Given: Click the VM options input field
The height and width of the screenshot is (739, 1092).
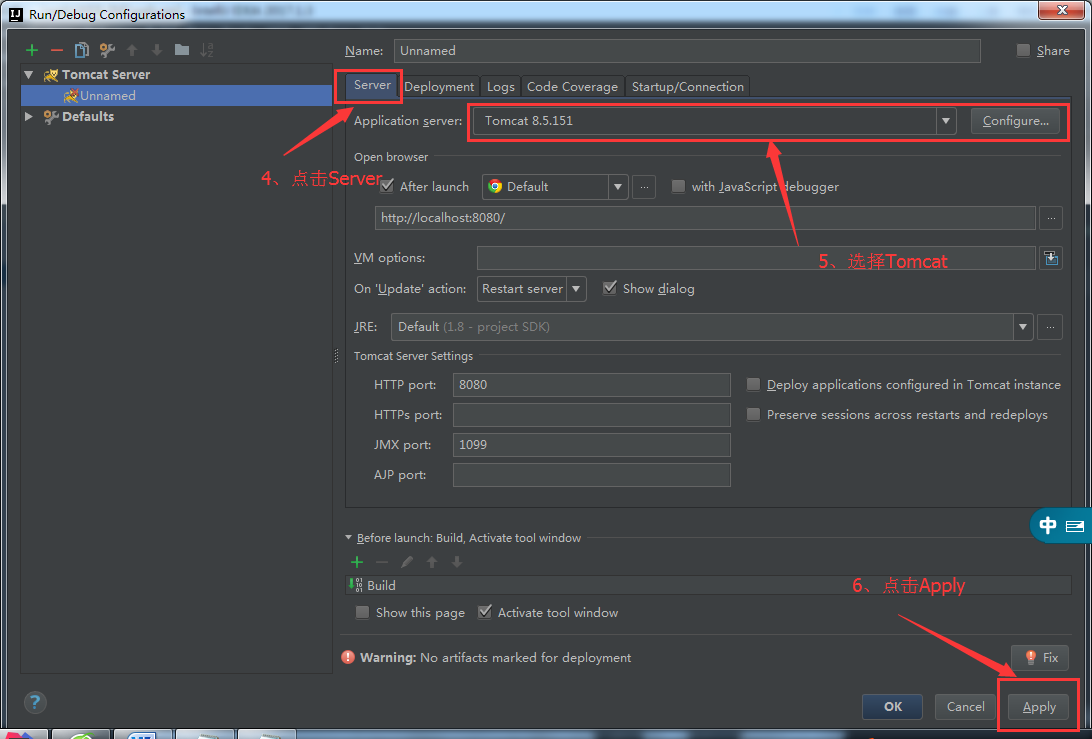Looking at the screenshot, I should [756, 258].
